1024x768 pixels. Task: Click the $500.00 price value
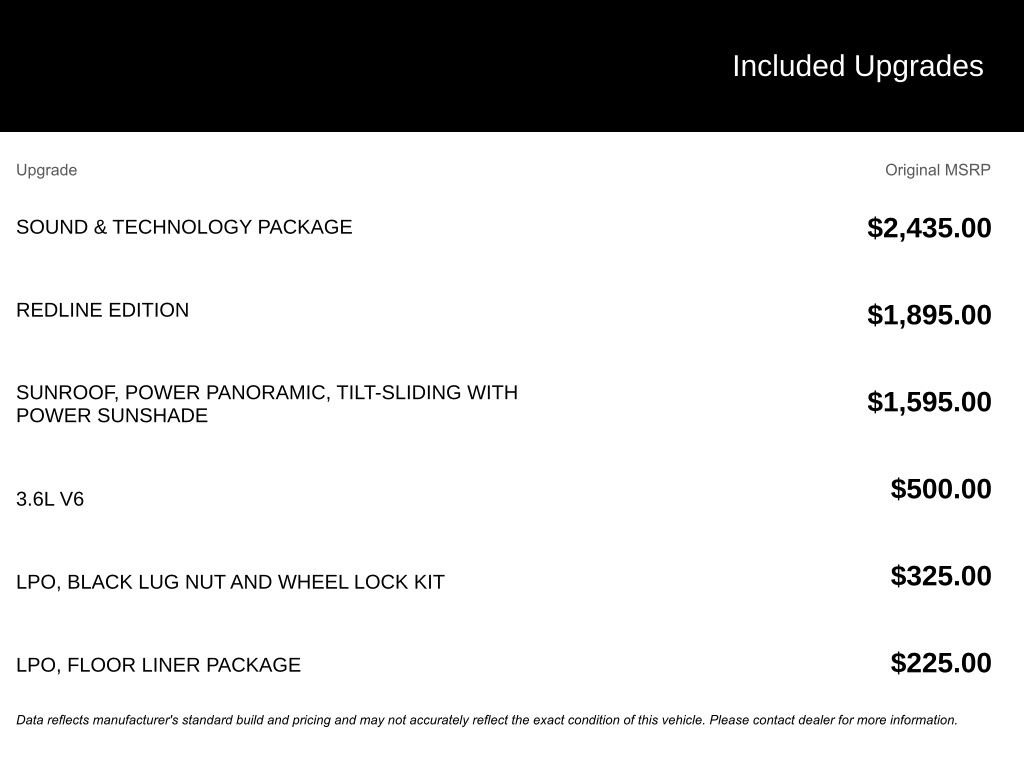click(941, 489)
